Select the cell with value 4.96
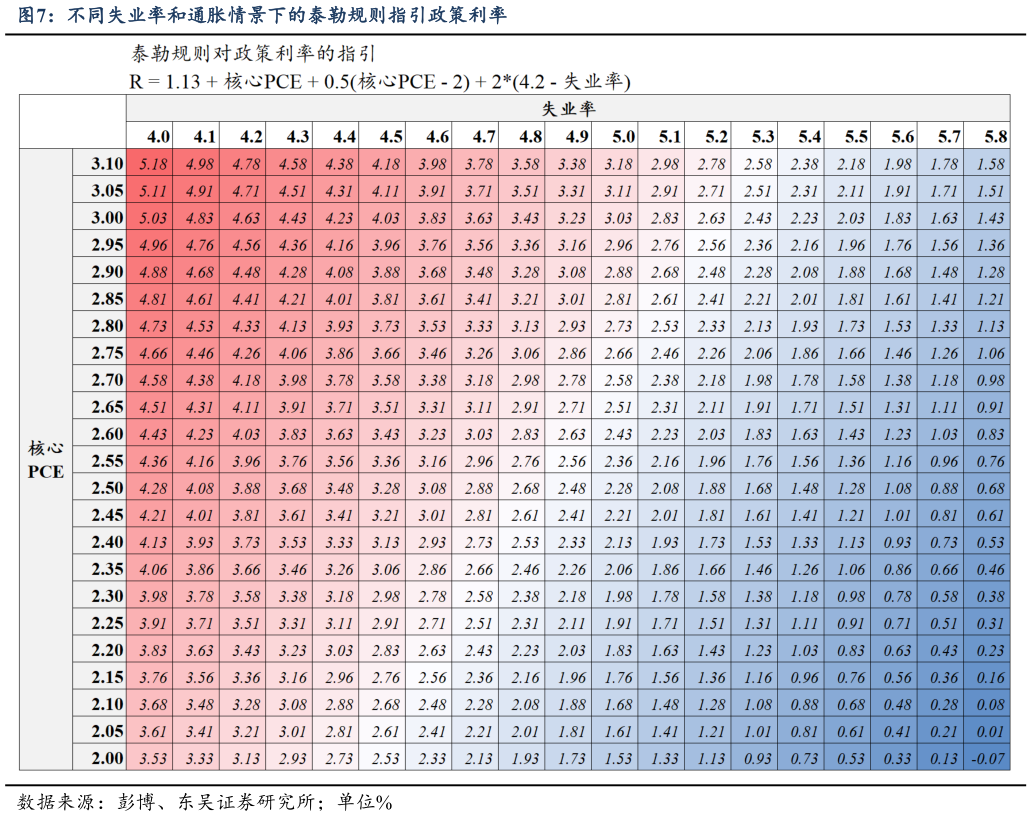Screen dimensions: 1032x817 [154, 245]
